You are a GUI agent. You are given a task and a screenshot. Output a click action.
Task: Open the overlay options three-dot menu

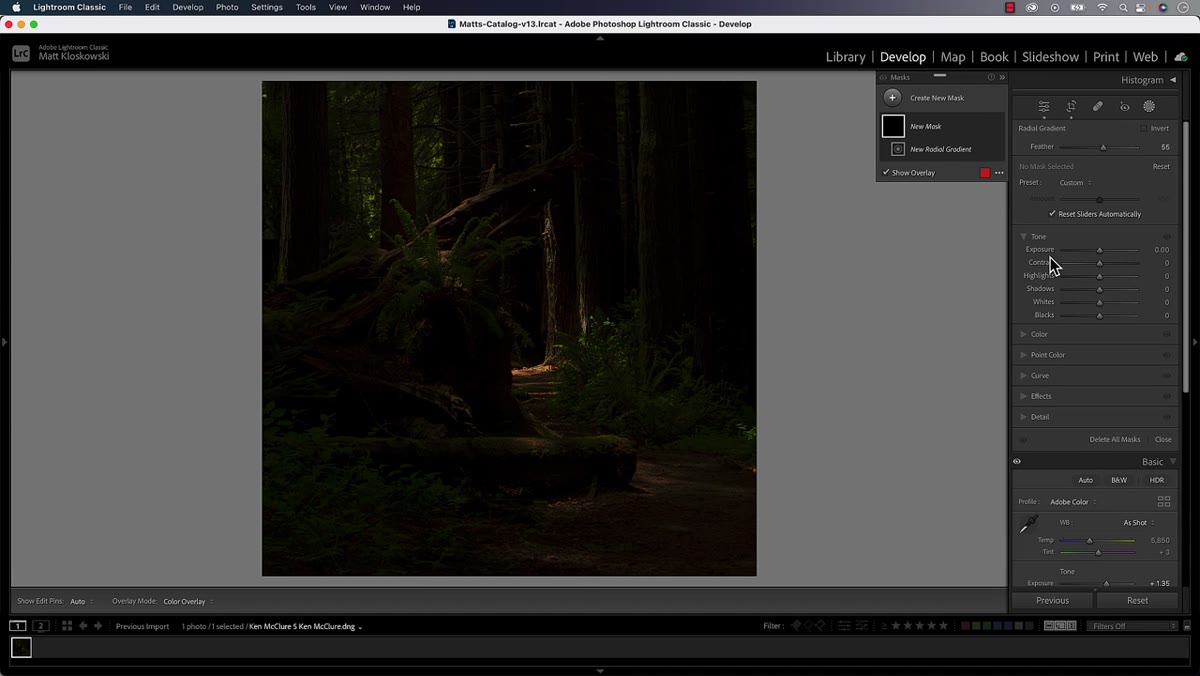click(x=999, y=173)
